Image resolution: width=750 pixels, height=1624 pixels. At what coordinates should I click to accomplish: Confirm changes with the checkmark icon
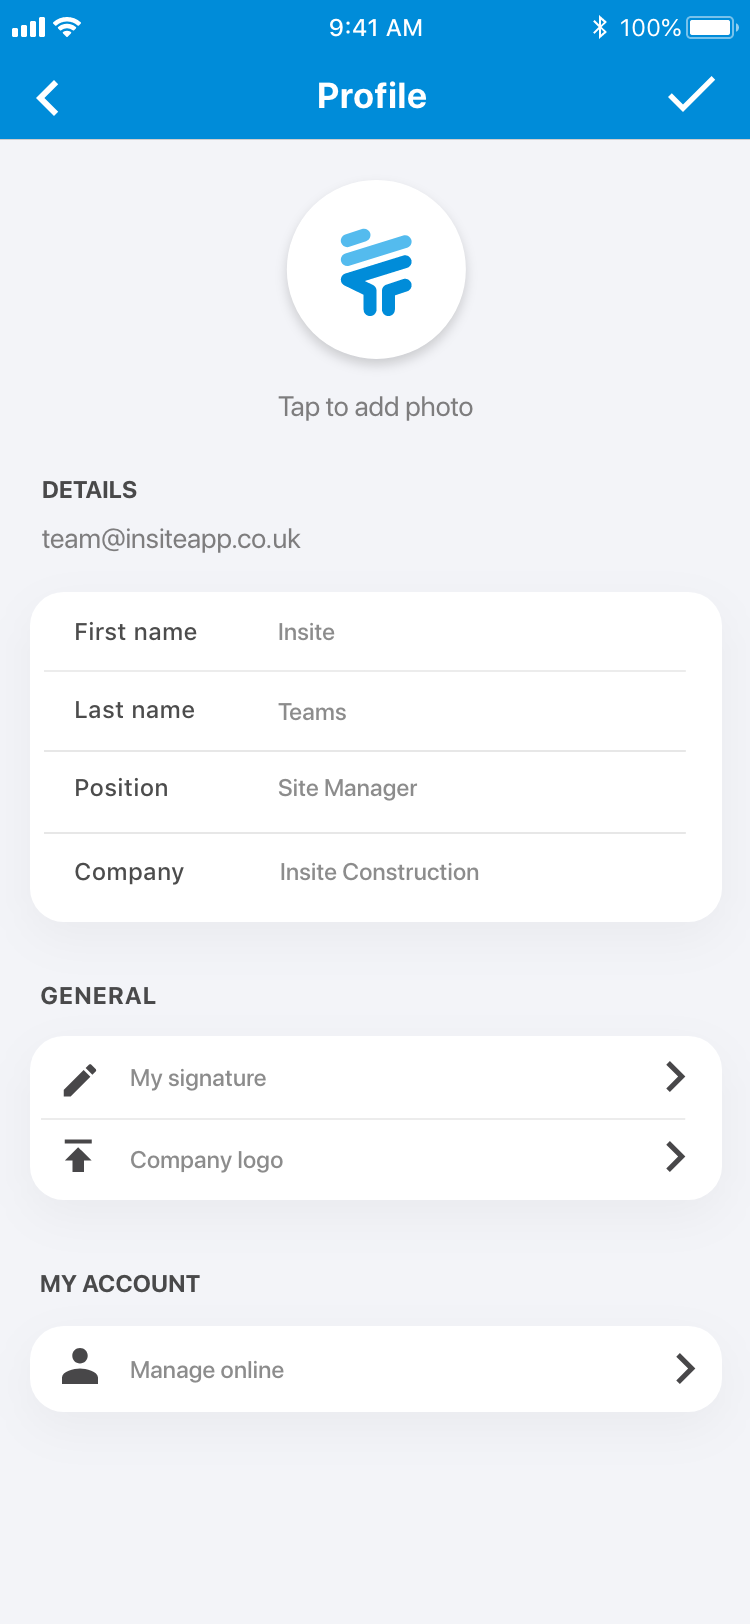691,95
